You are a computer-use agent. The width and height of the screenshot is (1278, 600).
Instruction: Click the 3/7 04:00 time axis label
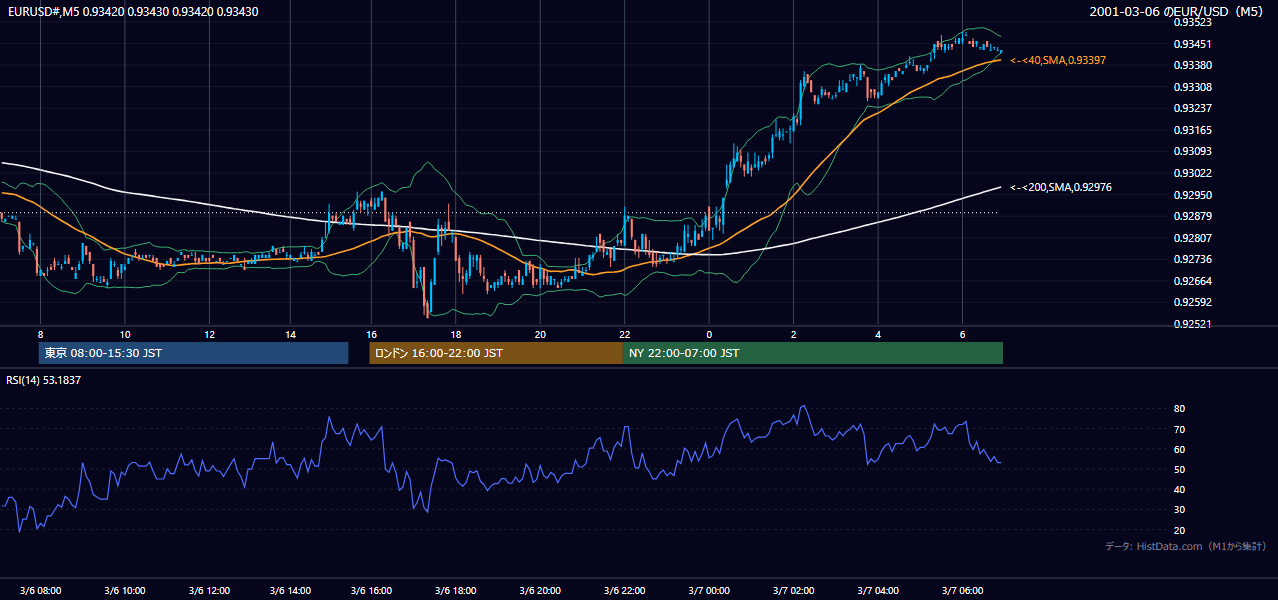(x=878, y=591)
